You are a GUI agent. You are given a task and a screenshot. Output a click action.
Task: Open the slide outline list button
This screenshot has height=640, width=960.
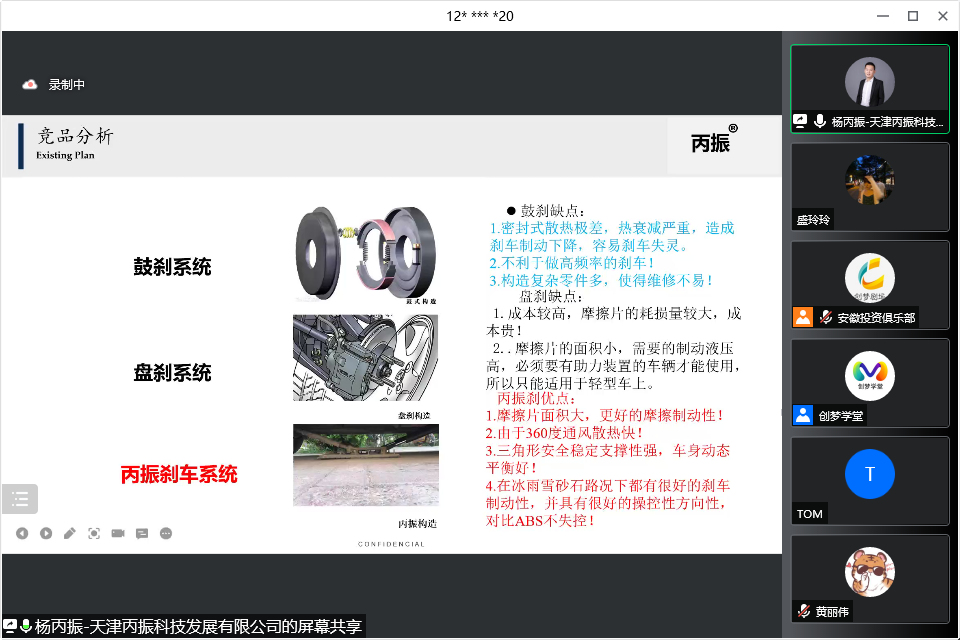coord(20,499)
